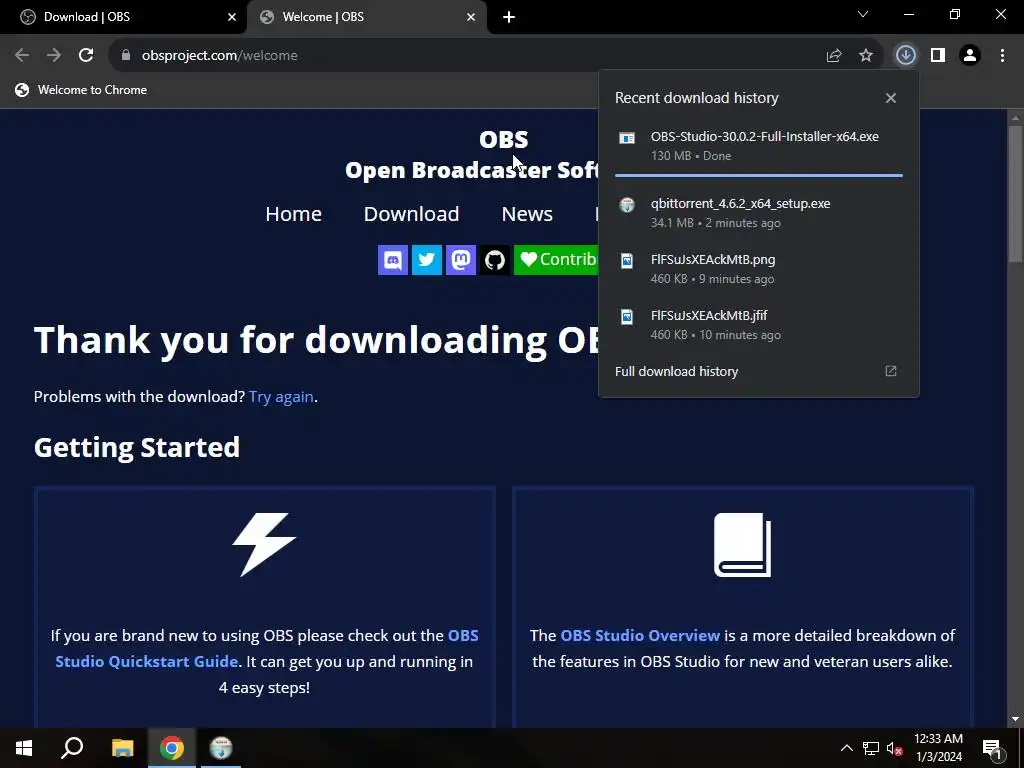
Task: Click the FIFSuJsXEAckMtB.jfif file icon
Action: pos(627,317)
